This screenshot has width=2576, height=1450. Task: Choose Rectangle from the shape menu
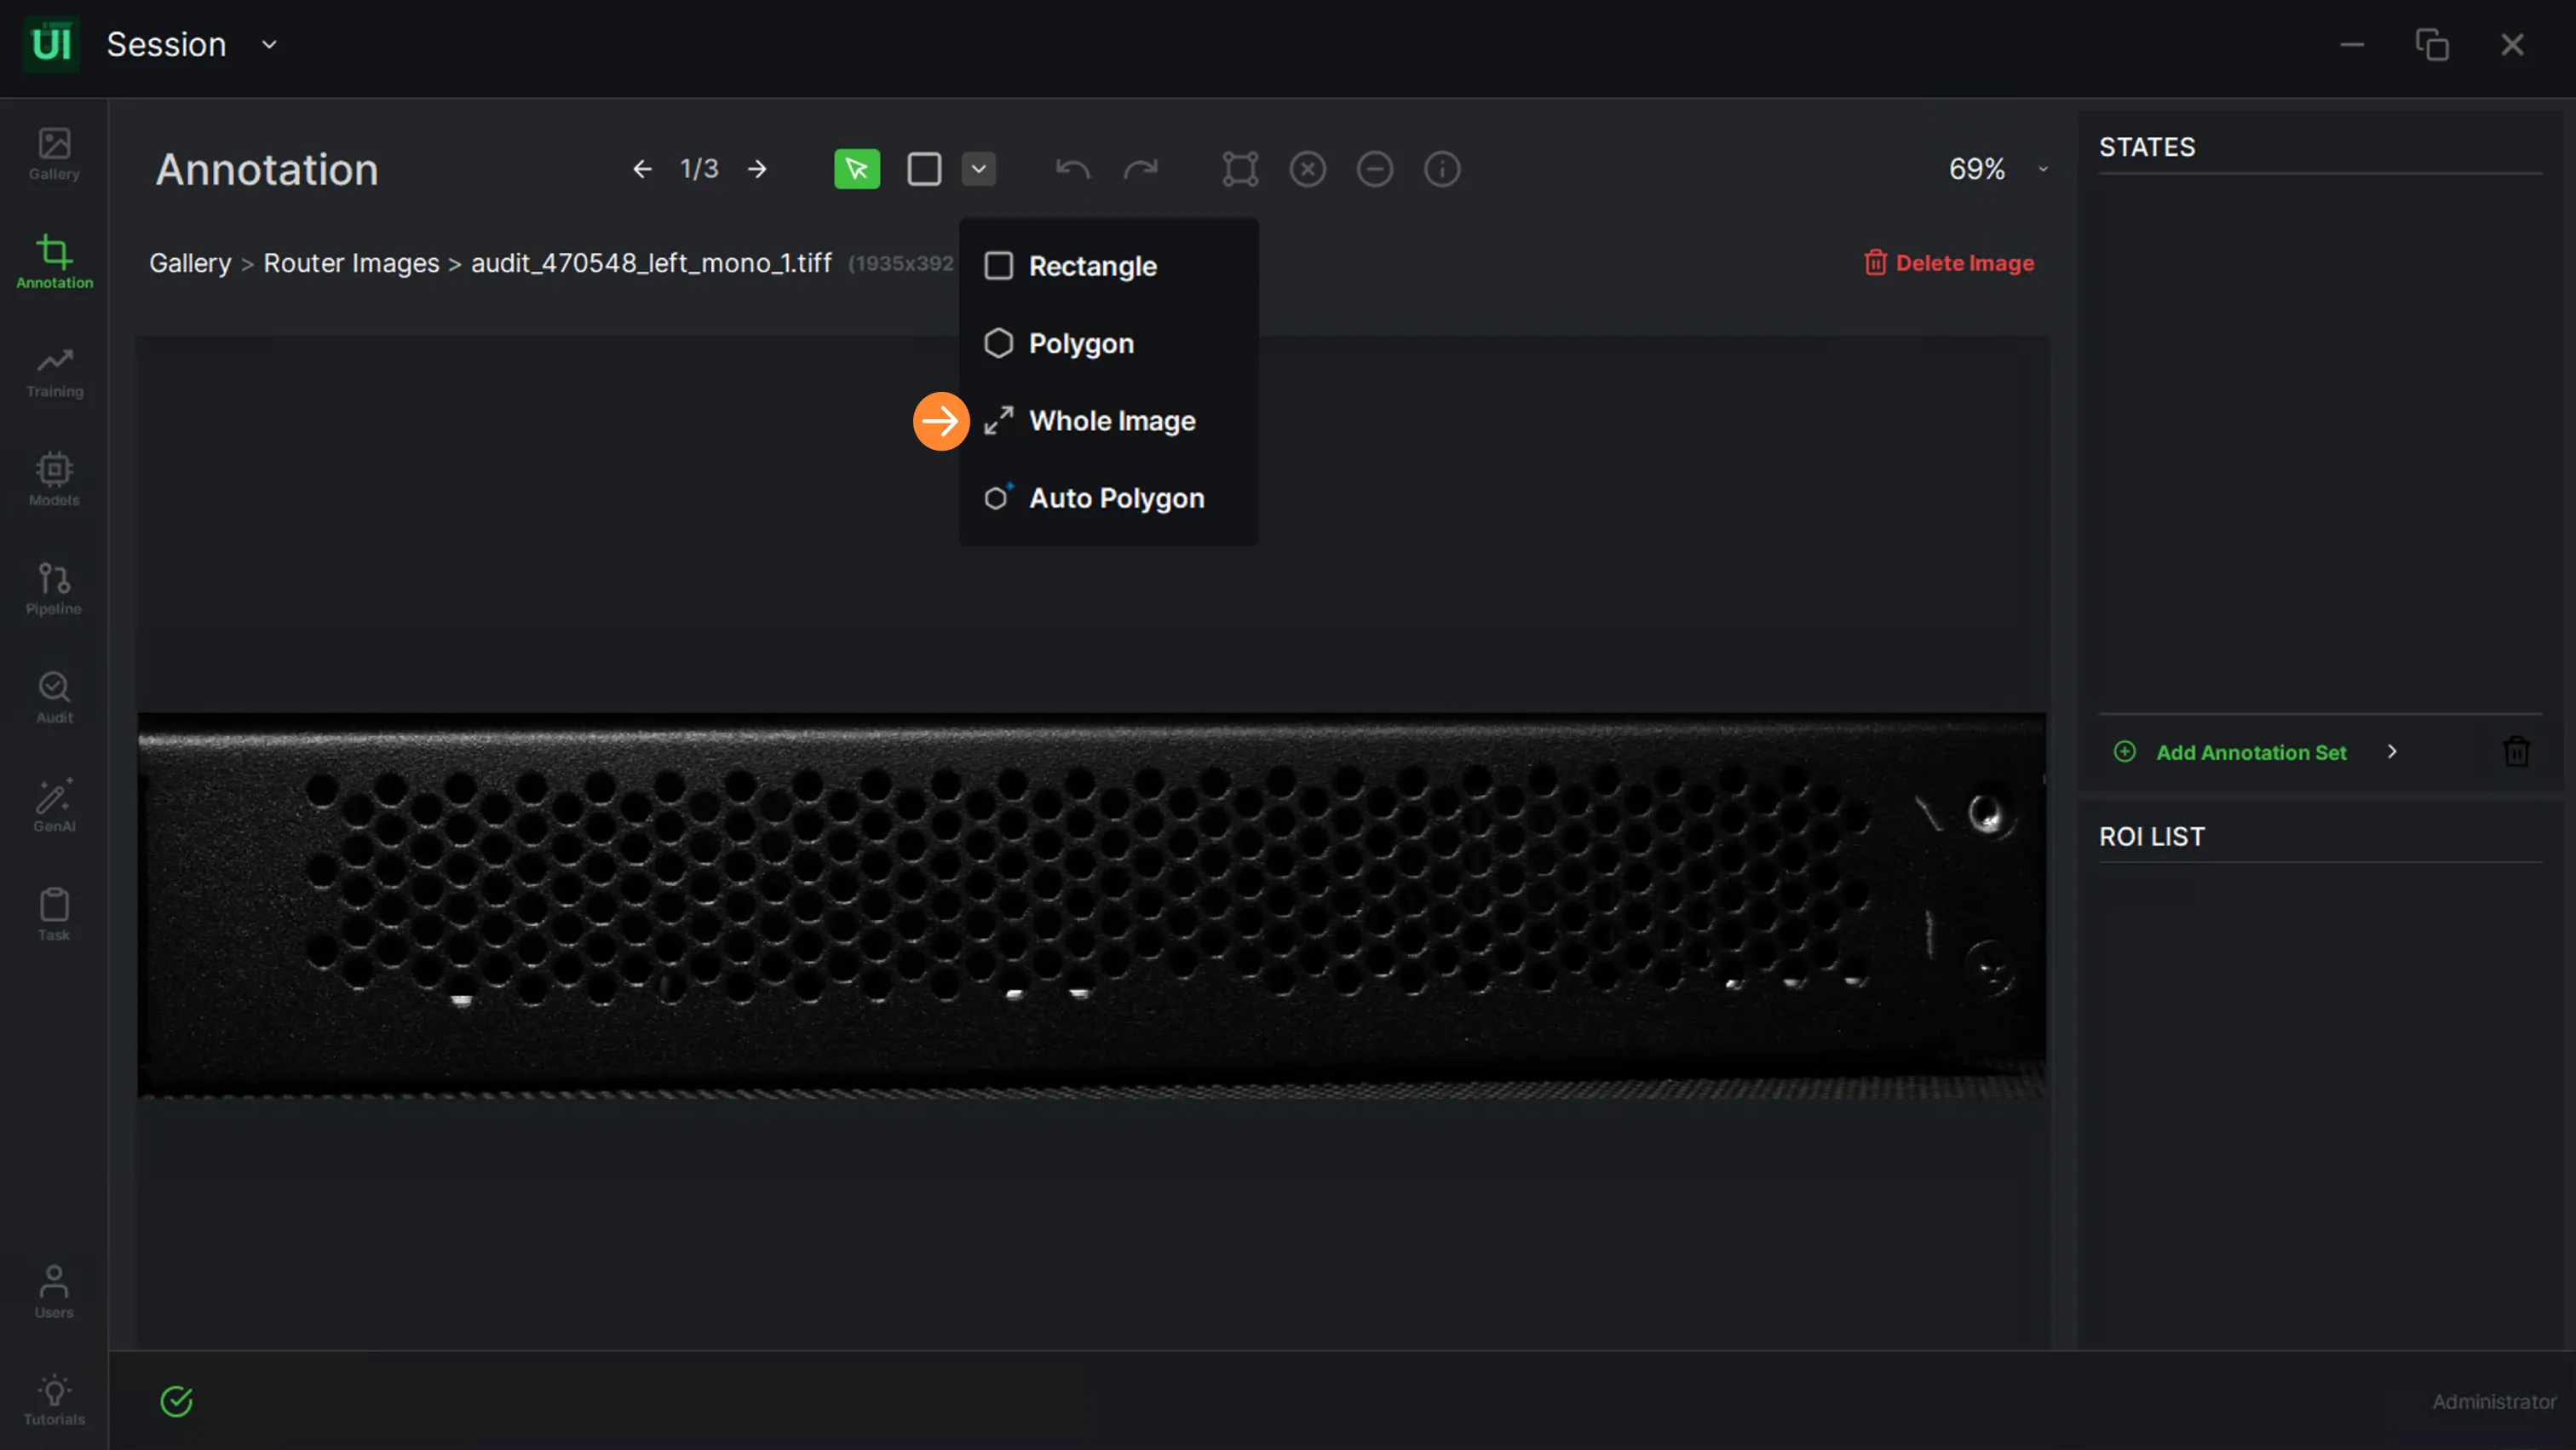coord(1108,266)
